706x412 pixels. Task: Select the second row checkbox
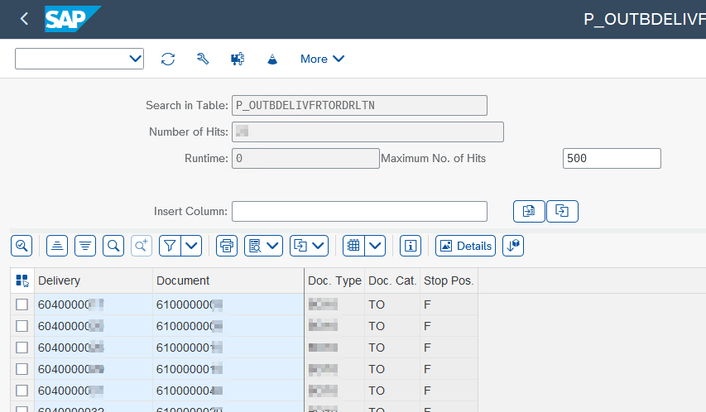[x=22, y=326]
